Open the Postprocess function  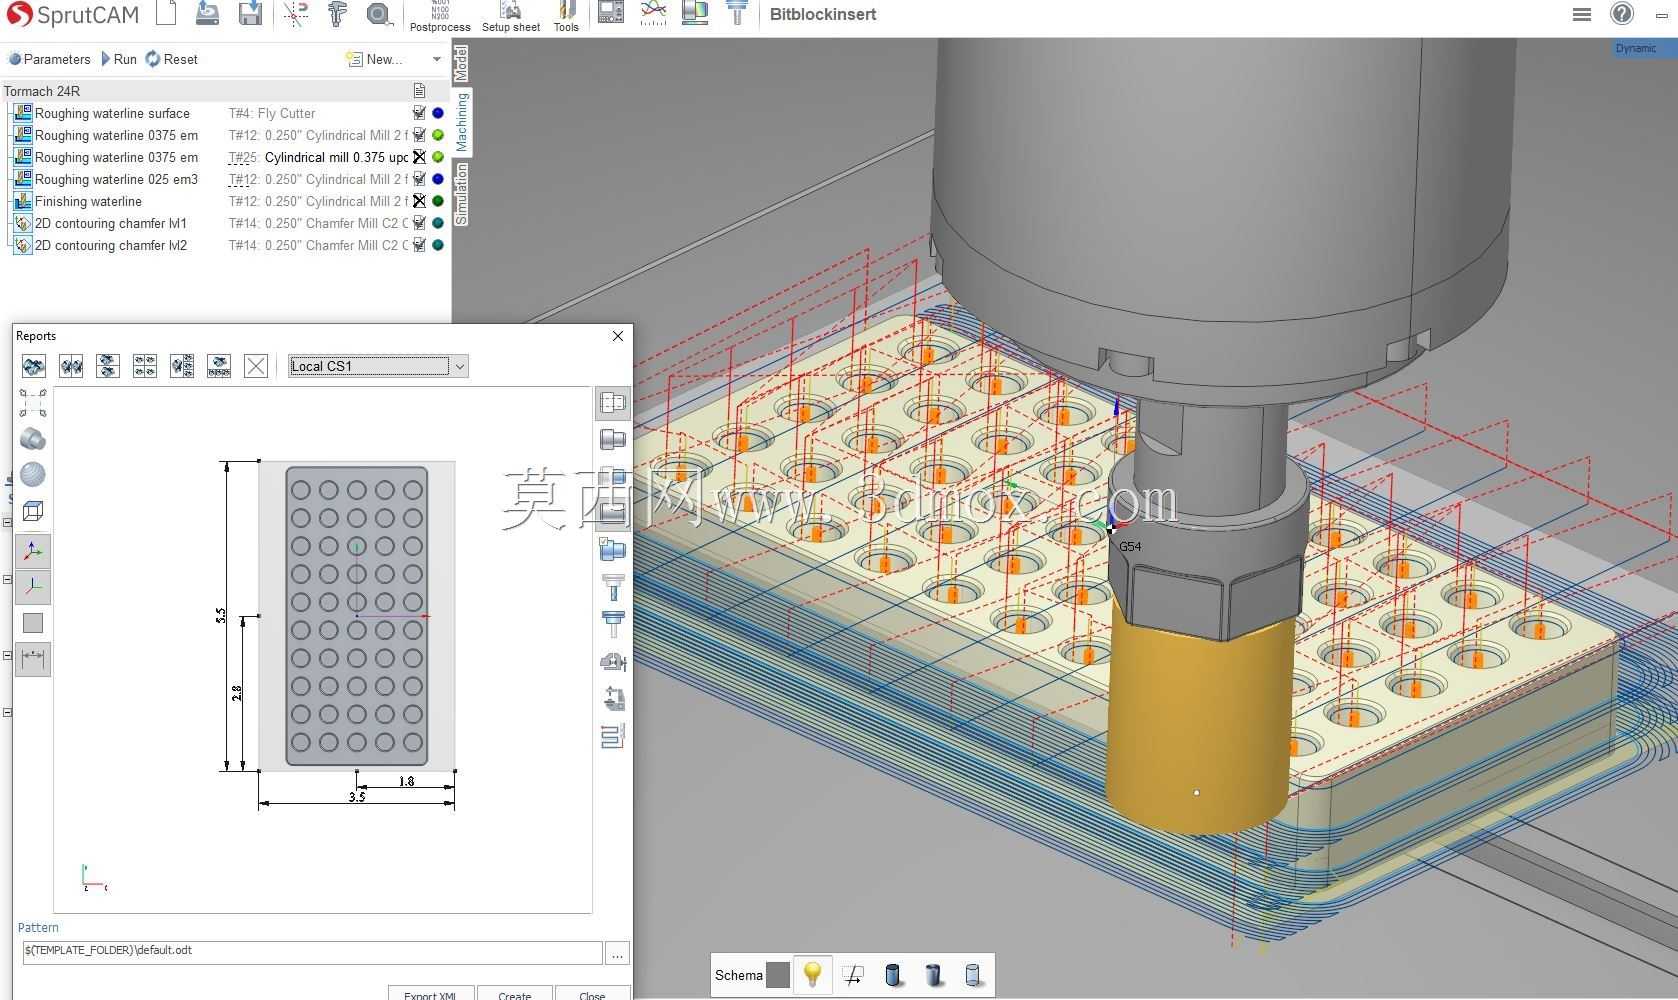tap(440, 17)
